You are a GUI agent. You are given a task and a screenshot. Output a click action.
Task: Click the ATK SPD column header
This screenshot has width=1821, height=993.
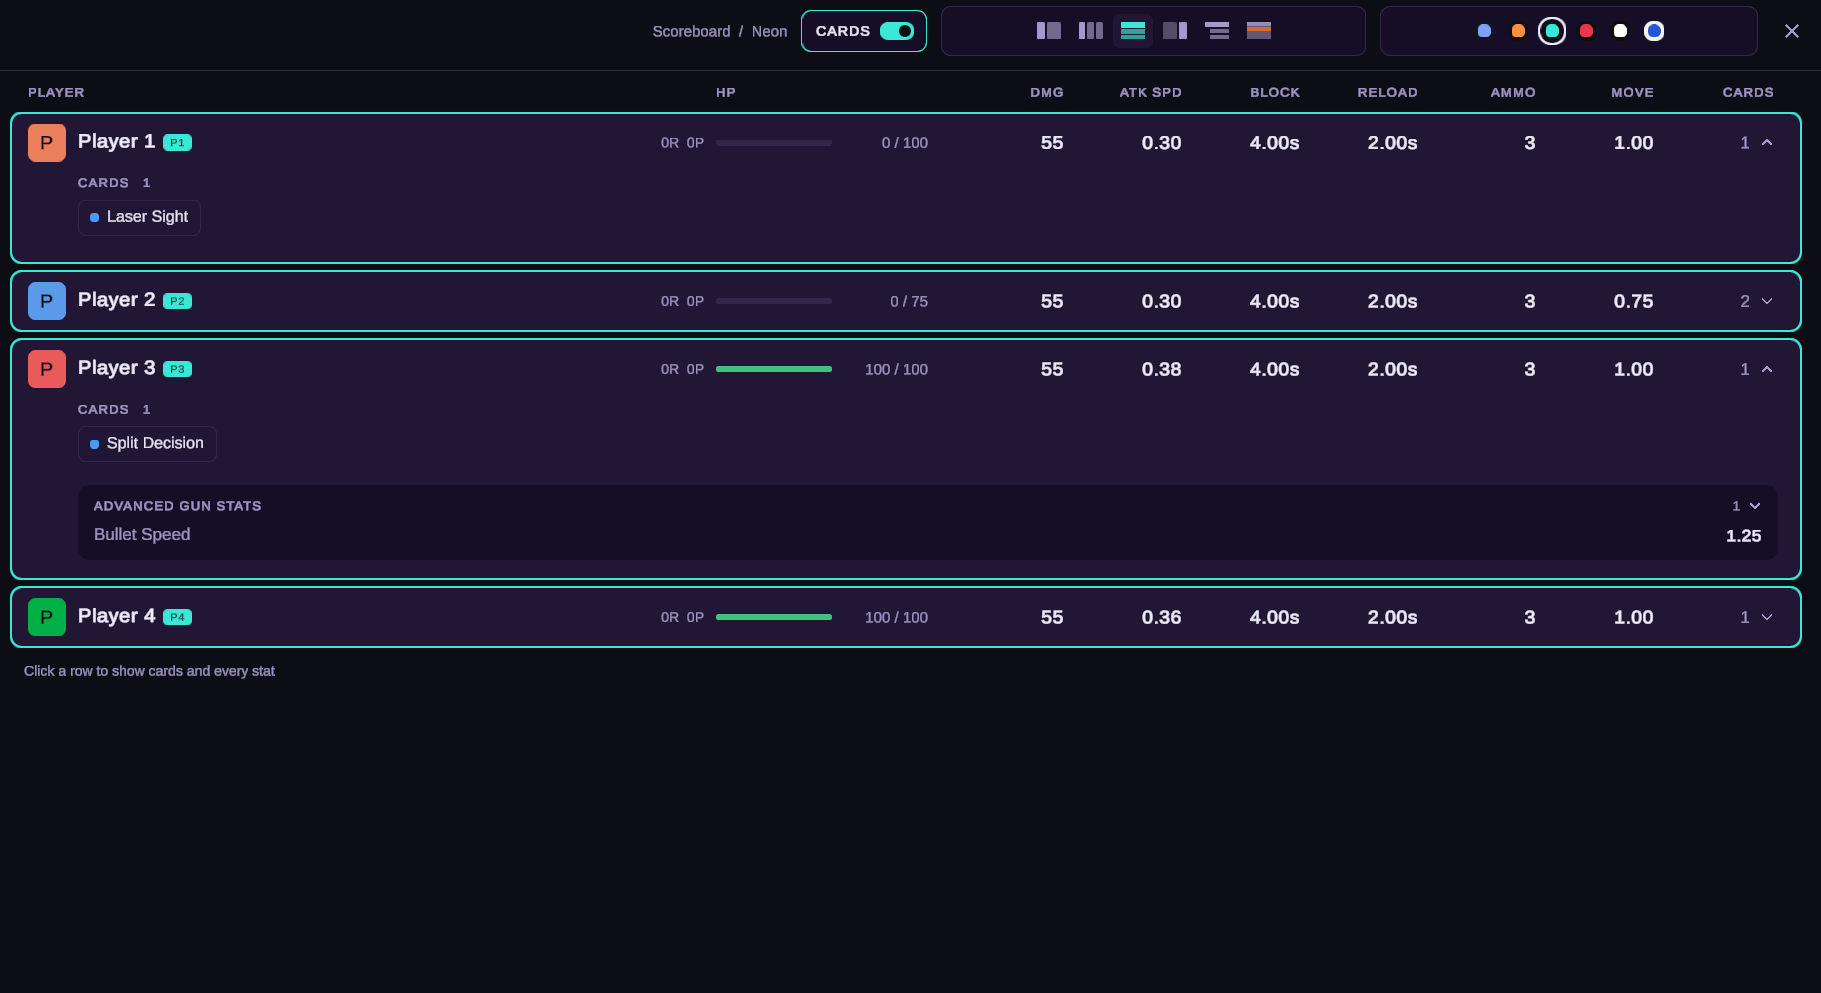point(1150,92)
